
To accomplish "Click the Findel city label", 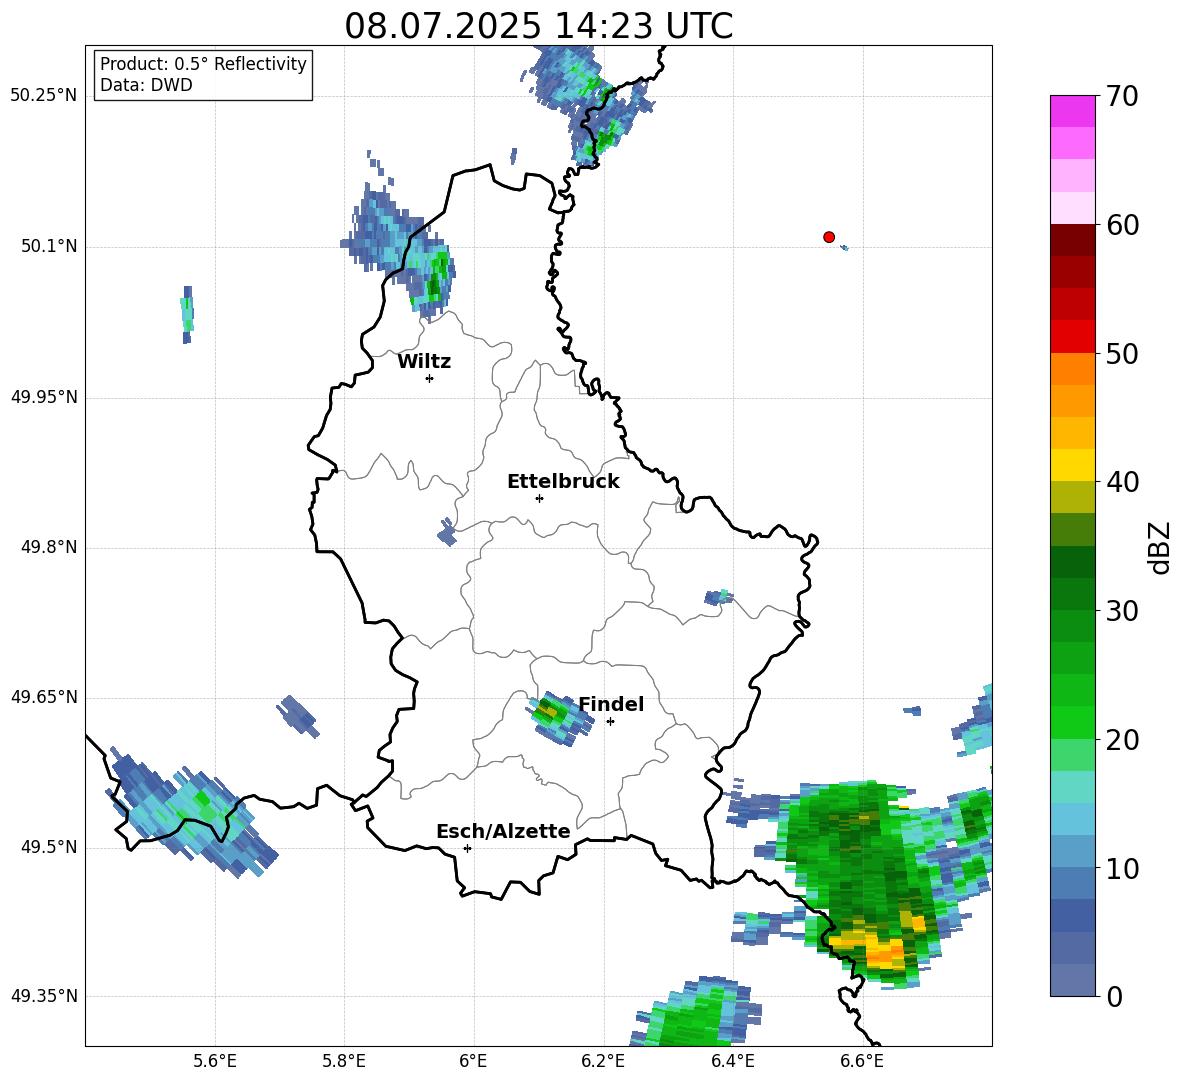I will (x=611, y=704).
